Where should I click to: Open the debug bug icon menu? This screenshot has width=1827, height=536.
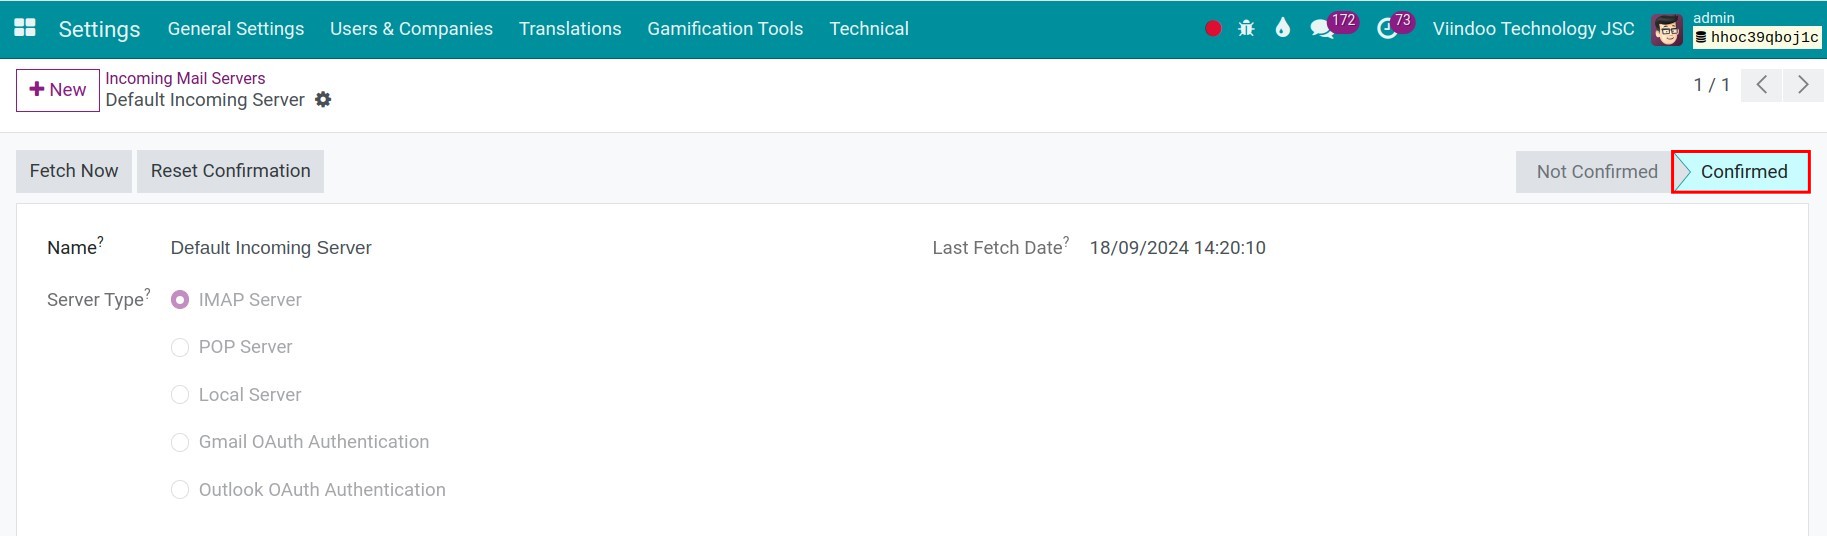click(1246, 29)
